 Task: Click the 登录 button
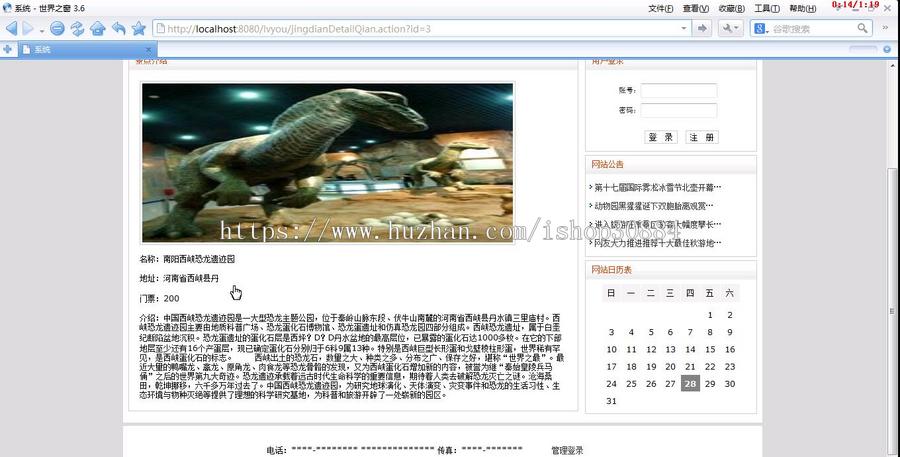(x=661, y=137)
